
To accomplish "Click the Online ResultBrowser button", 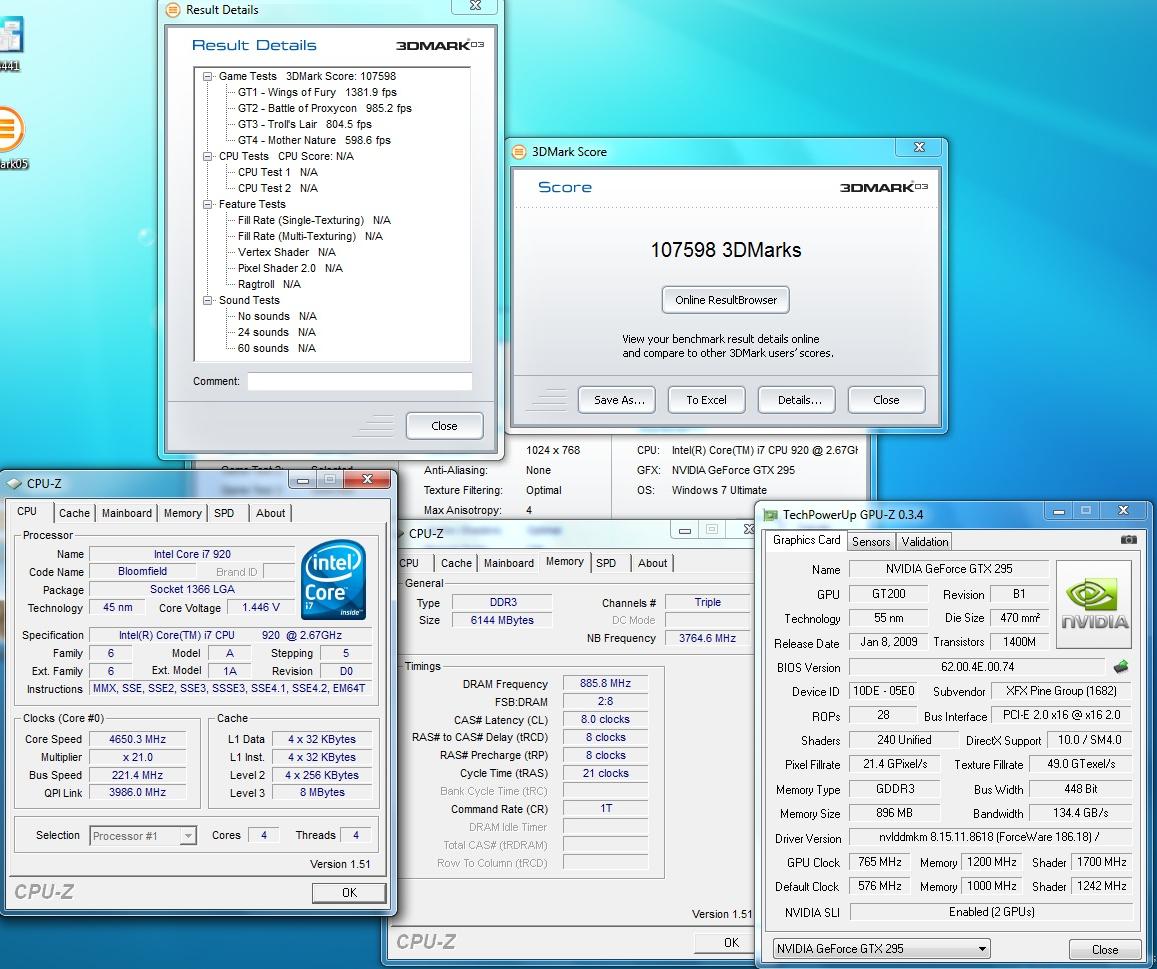I will click(725, 300).
